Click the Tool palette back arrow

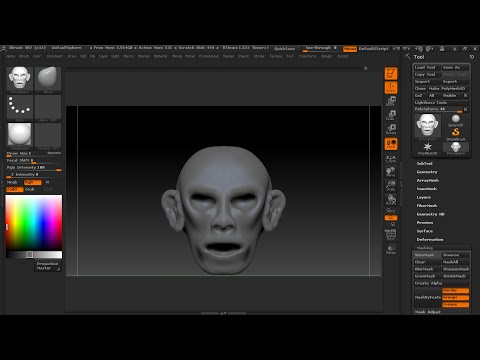[x=408, y=56]
